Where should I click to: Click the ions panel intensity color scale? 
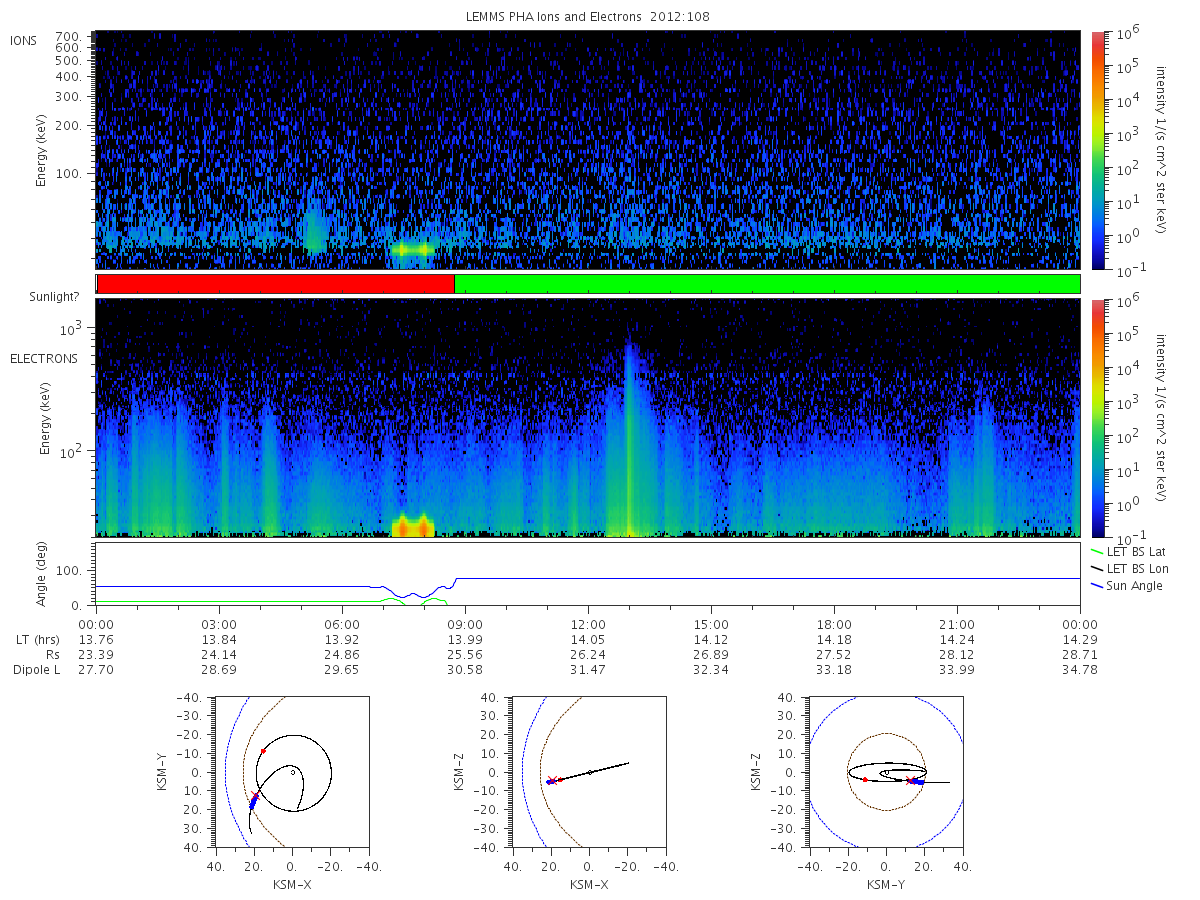point(1098,150)
